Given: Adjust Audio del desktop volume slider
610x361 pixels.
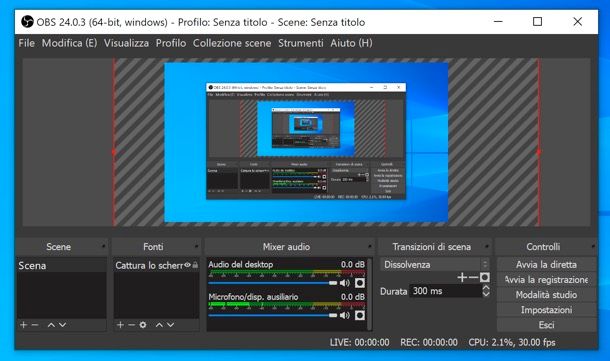Looking at the screenshot, I should 273,283.
